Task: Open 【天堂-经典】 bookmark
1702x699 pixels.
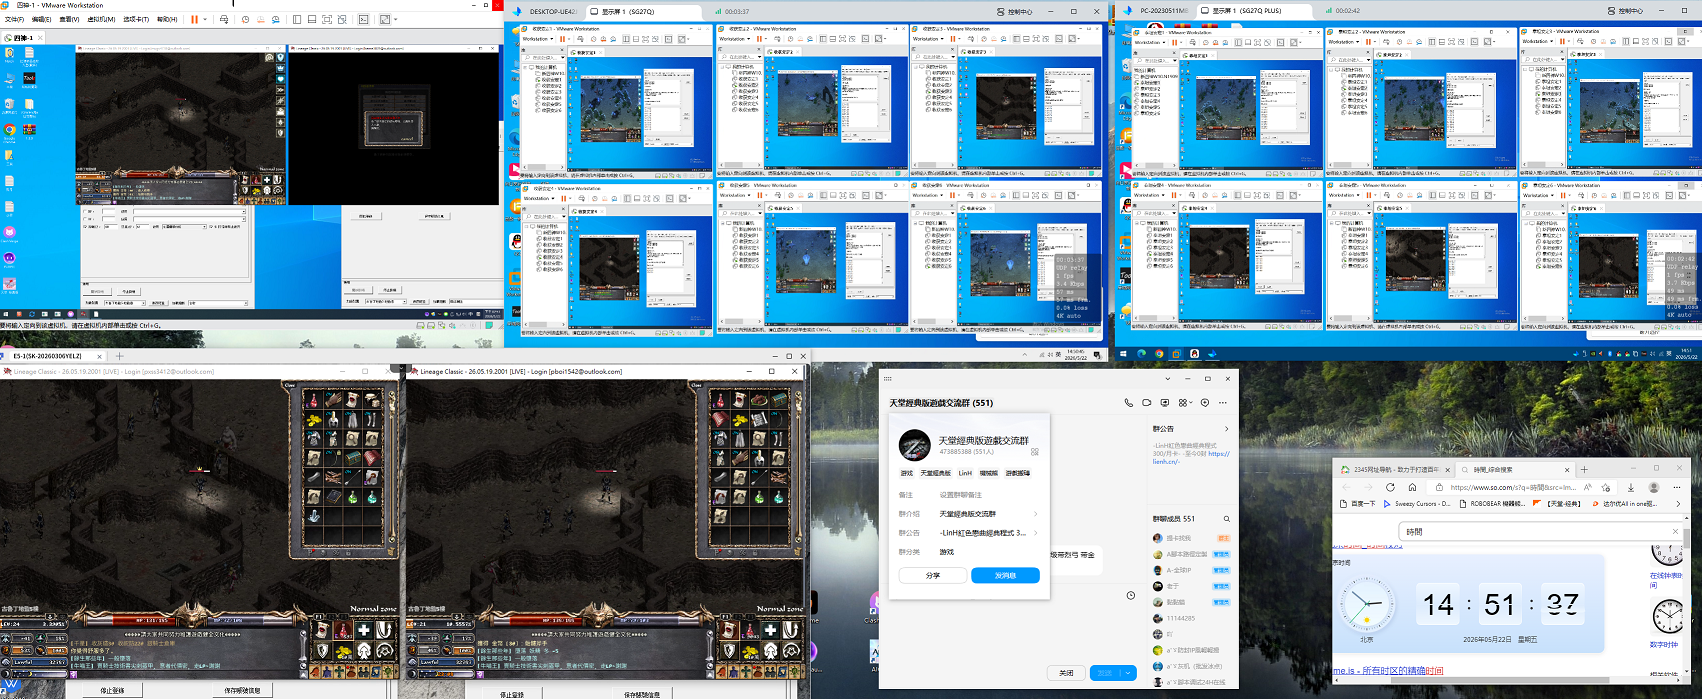Action: pos(1559,504)
